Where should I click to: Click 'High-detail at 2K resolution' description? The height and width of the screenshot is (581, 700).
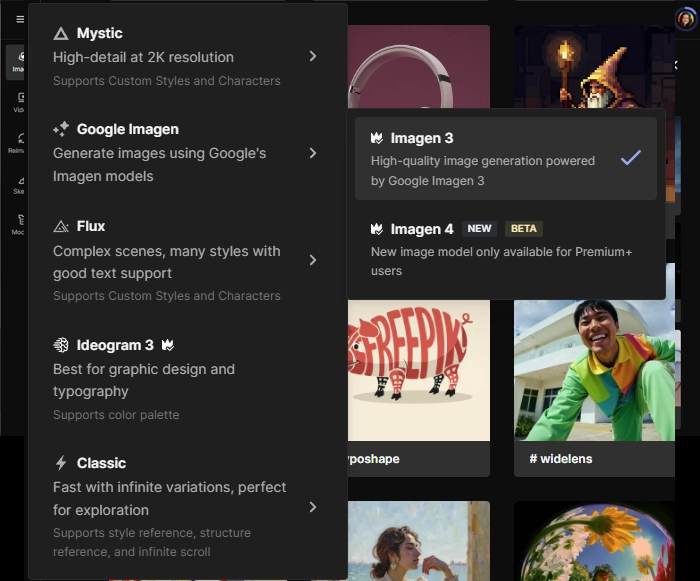click(x=143, y=57)
